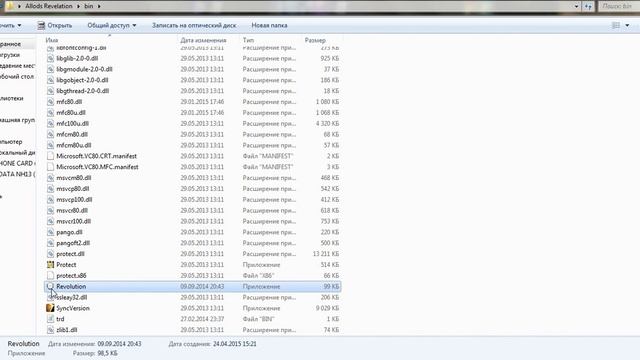Click the bin folder in the address path
640x360 pixels.
tap(89, 6)
